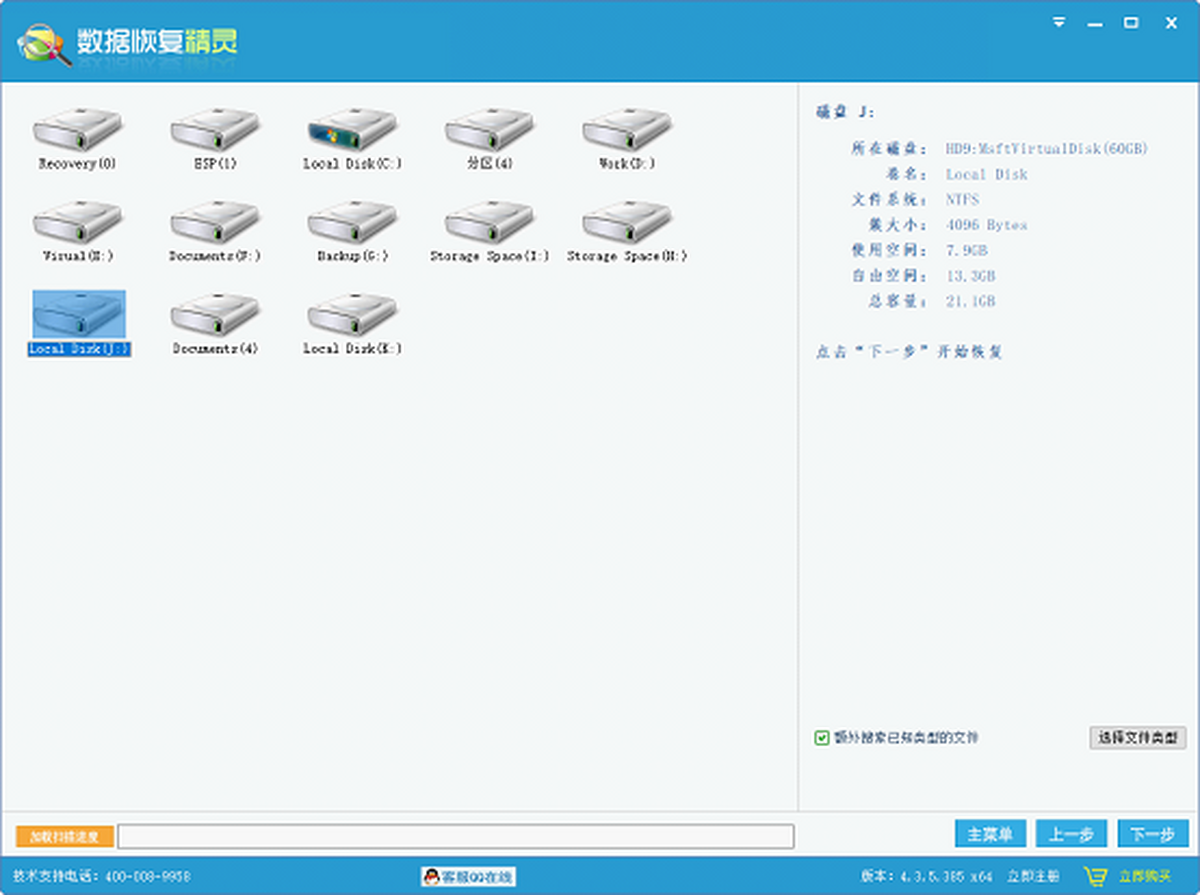Image resolution: width=1200 pixels, height=895 pixels.
Task: Click the highlighted Local Disk (J:) drive
Action: (x=78, y=317)
